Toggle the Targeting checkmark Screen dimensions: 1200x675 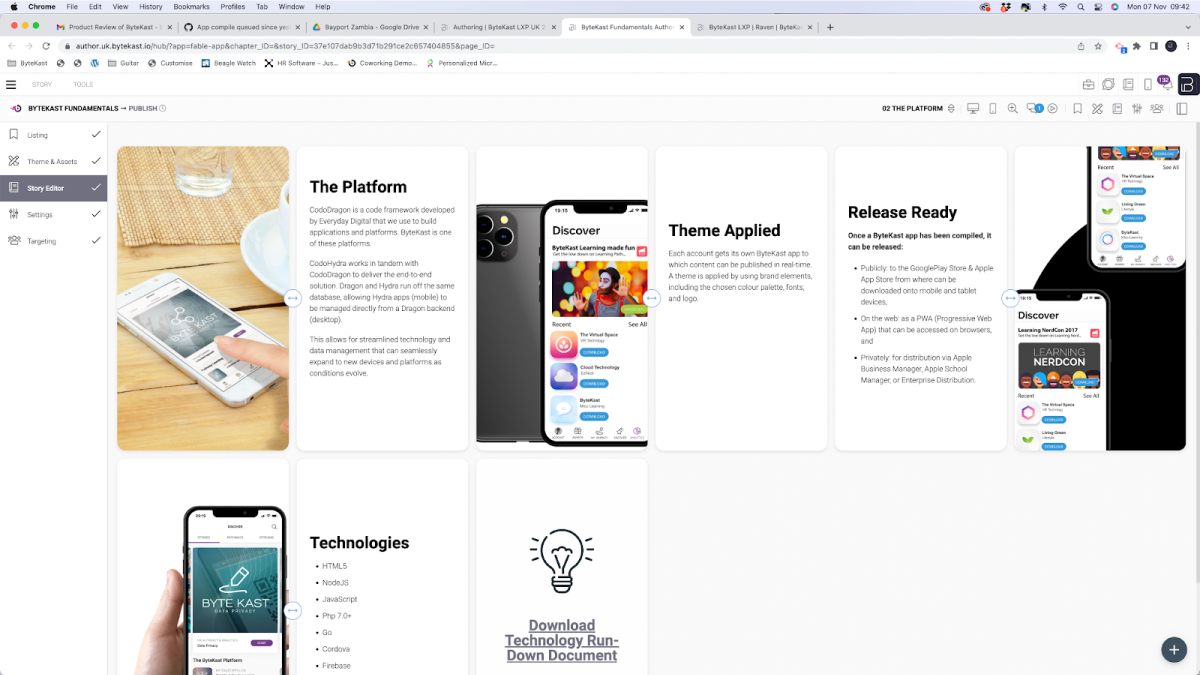[96, 240]
